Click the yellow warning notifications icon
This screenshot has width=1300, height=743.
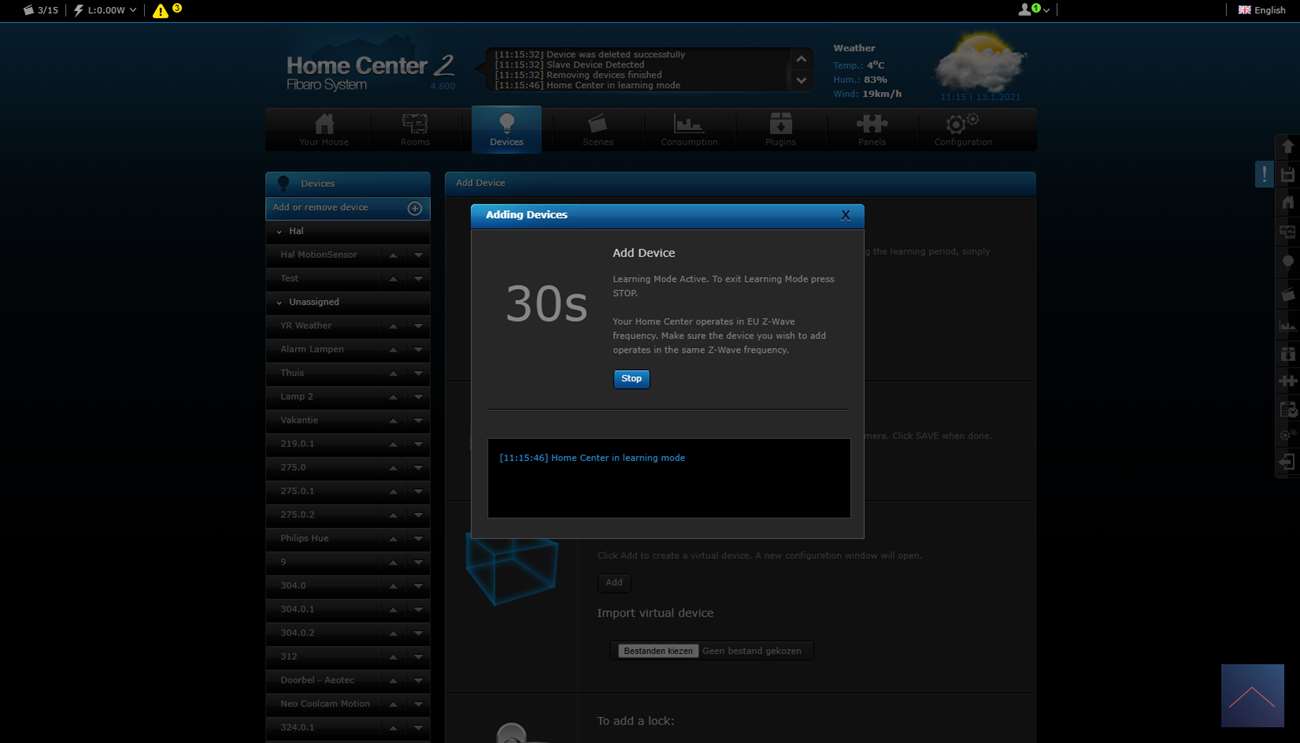(160, 11)
